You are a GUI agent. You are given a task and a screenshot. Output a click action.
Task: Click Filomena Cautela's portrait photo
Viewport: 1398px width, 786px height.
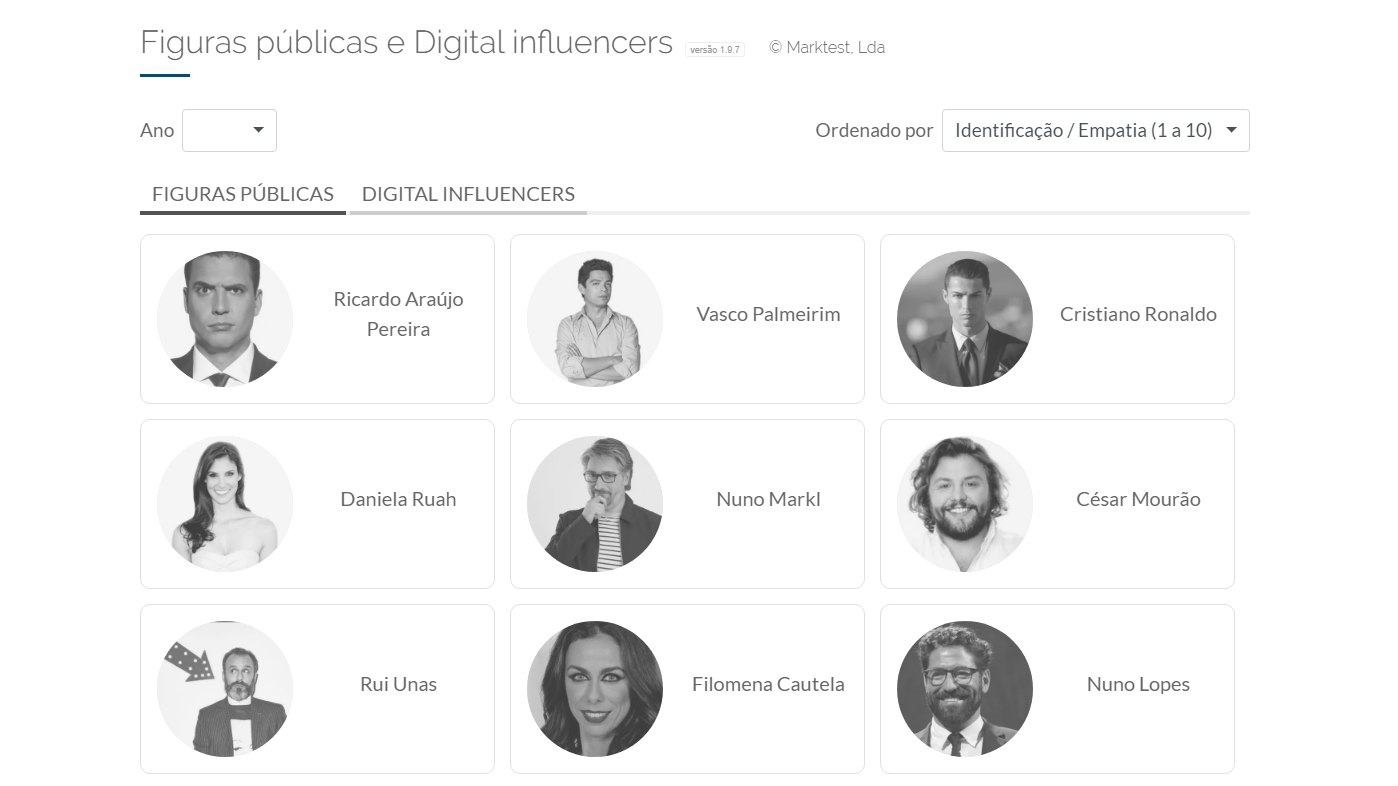click(x=595, y=689)
